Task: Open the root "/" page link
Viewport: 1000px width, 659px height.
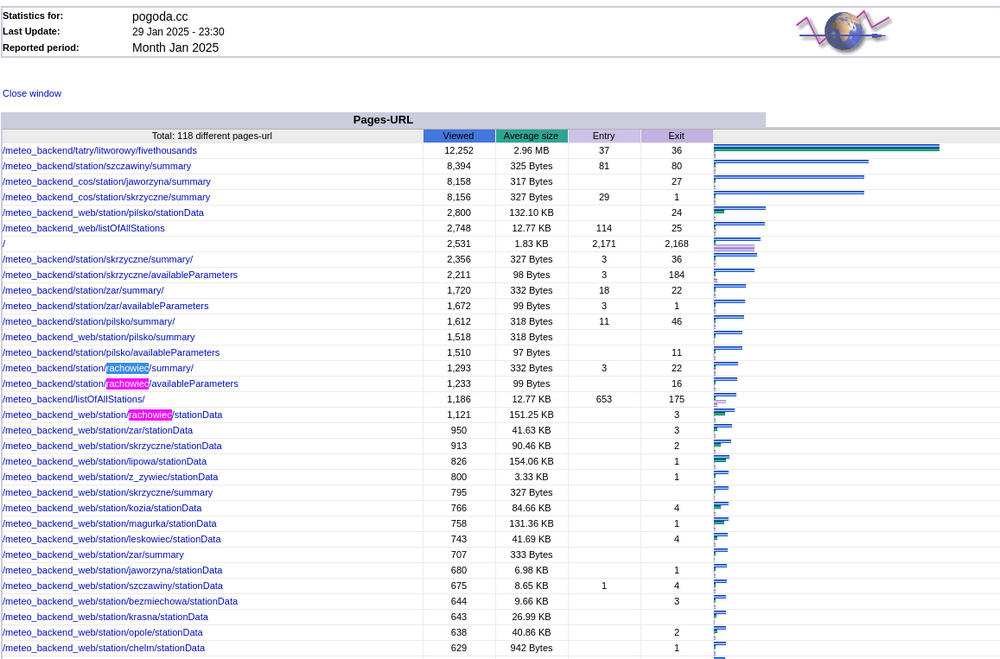Action: pyautogui.click(x=4, y=244)
